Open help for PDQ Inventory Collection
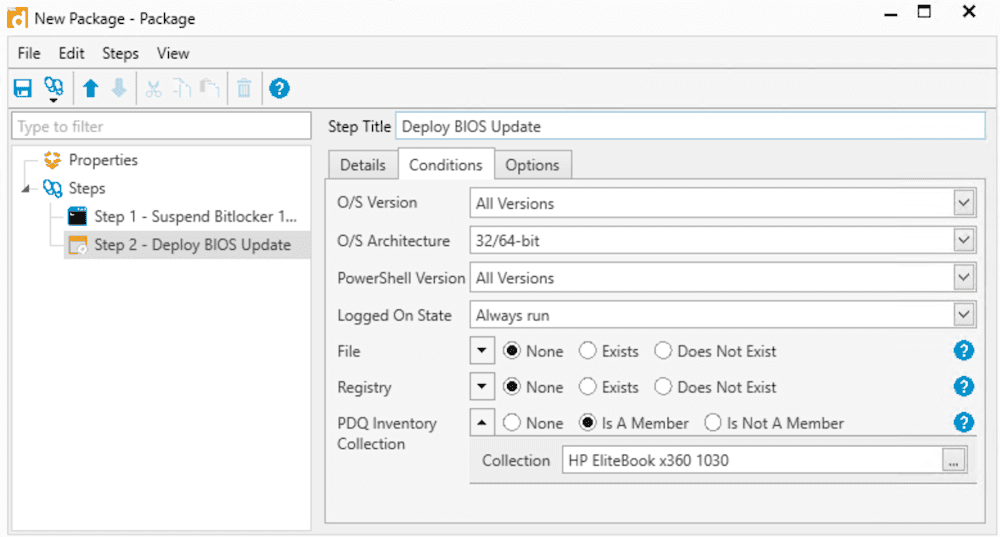 click(x=964, y=422)
